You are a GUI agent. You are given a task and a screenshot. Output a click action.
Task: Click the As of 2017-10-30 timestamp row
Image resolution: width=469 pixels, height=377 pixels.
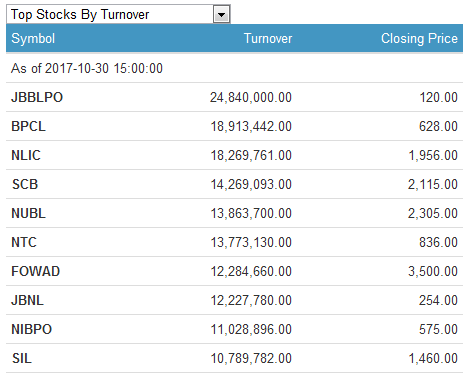click(234, 68)
